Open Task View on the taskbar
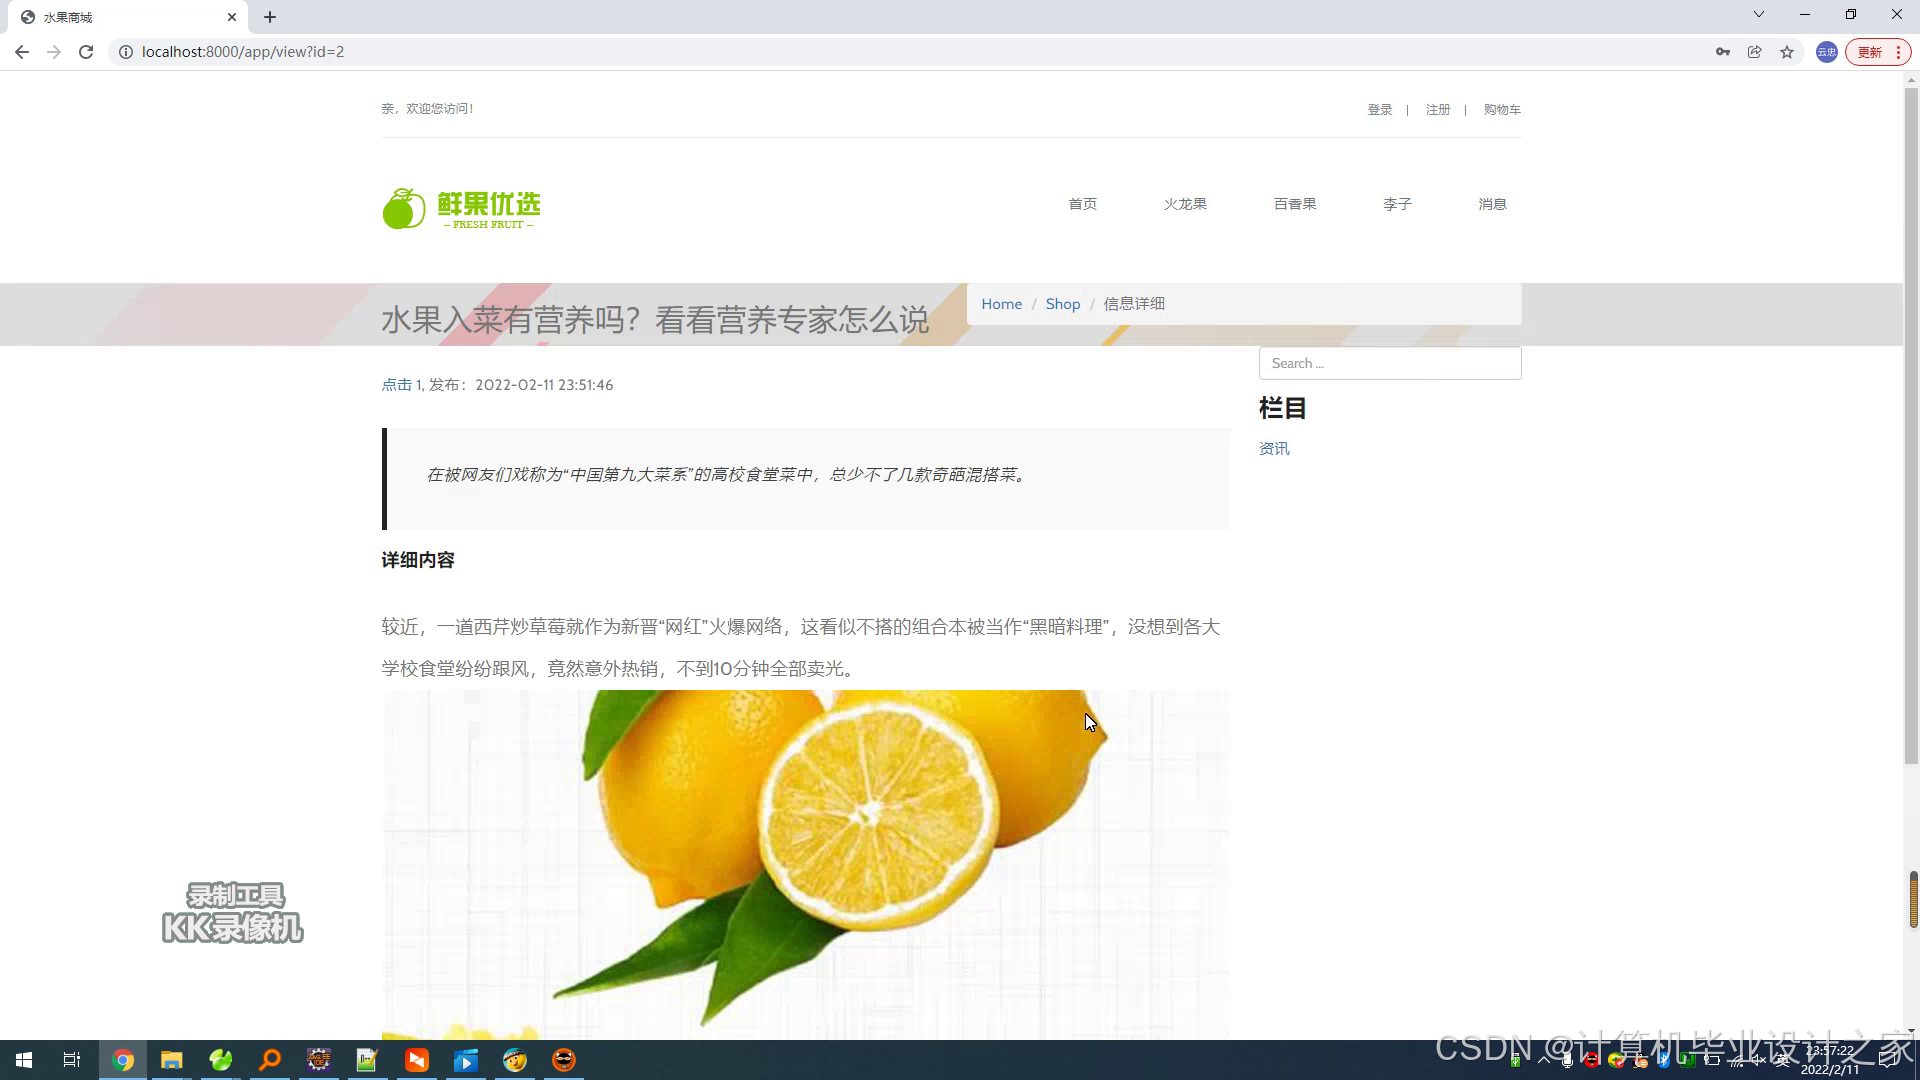 (72, 1060)
